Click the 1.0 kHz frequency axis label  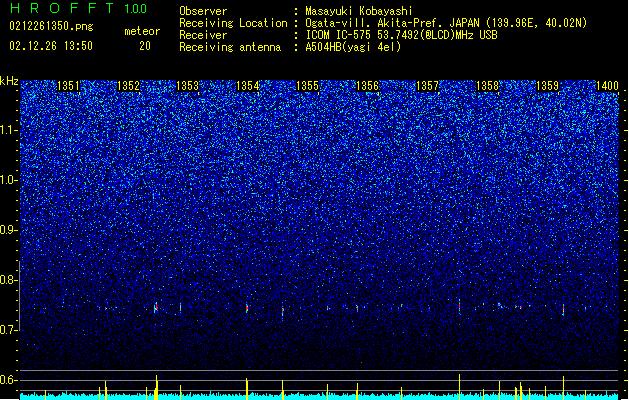[x=9, y=180]
